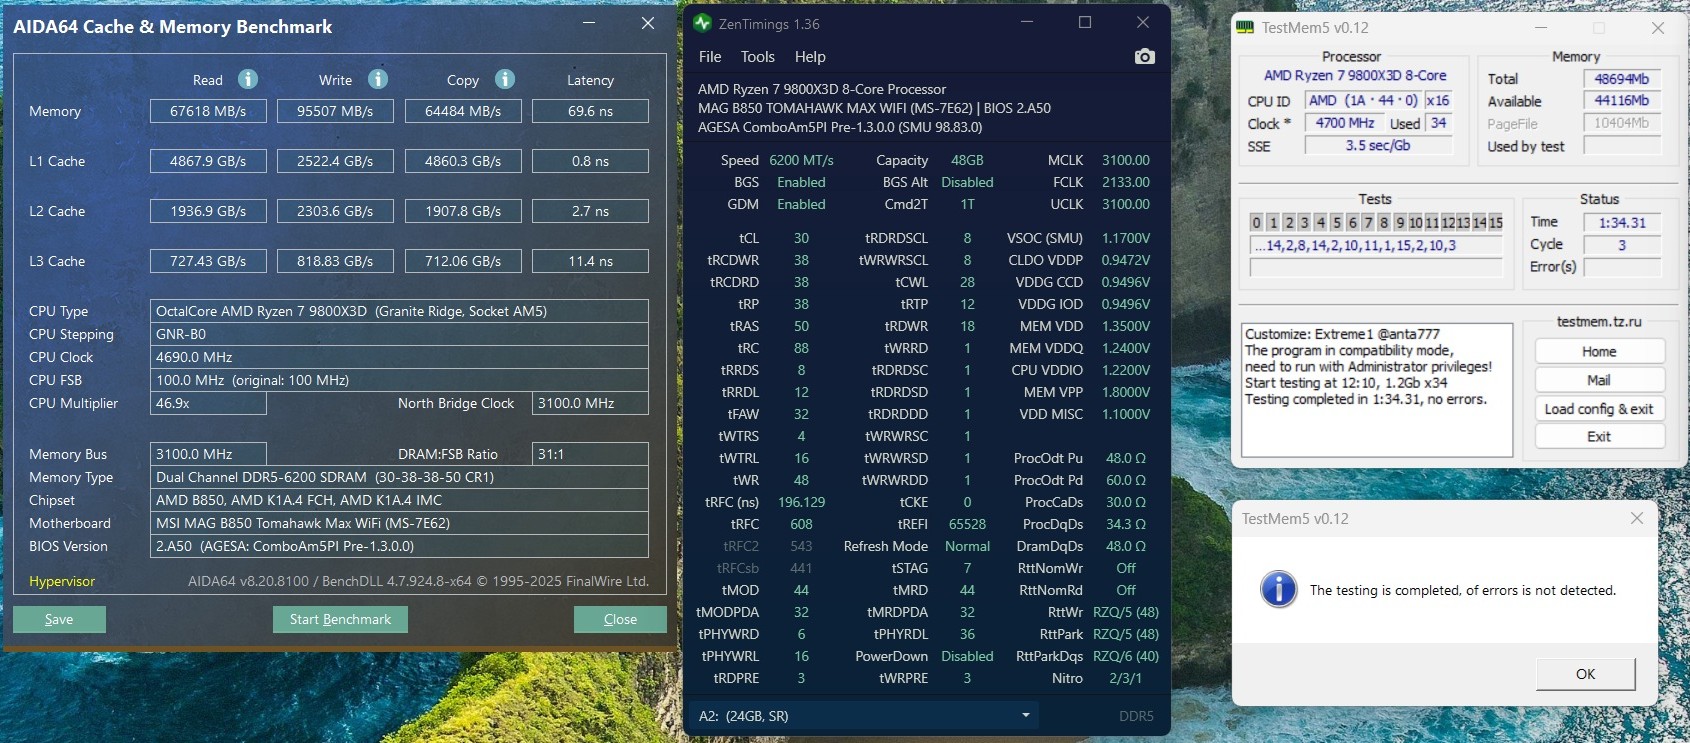Click the CPU Clock field 4690.0 MHz
Viewport: 1690px width, 743px height.
399,357
